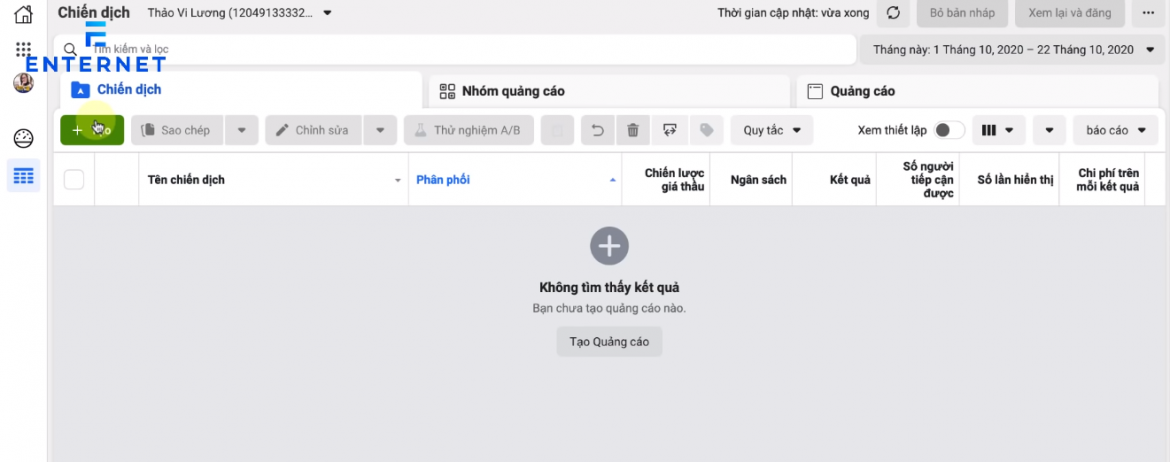
Task: Select the Ads Manager table icon
Action: (23, 176)
